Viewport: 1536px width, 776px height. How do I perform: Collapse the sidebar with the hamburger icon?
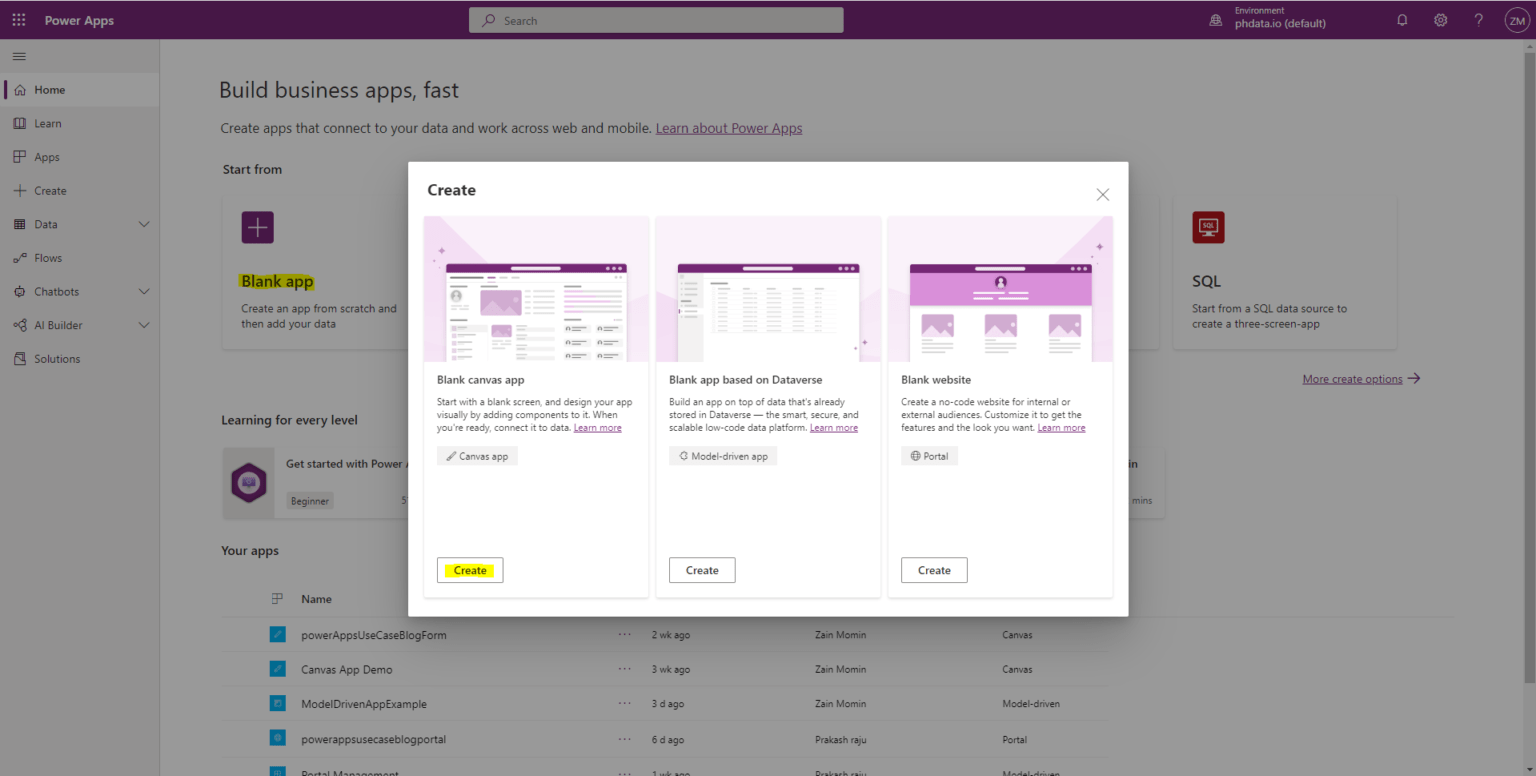18,55
